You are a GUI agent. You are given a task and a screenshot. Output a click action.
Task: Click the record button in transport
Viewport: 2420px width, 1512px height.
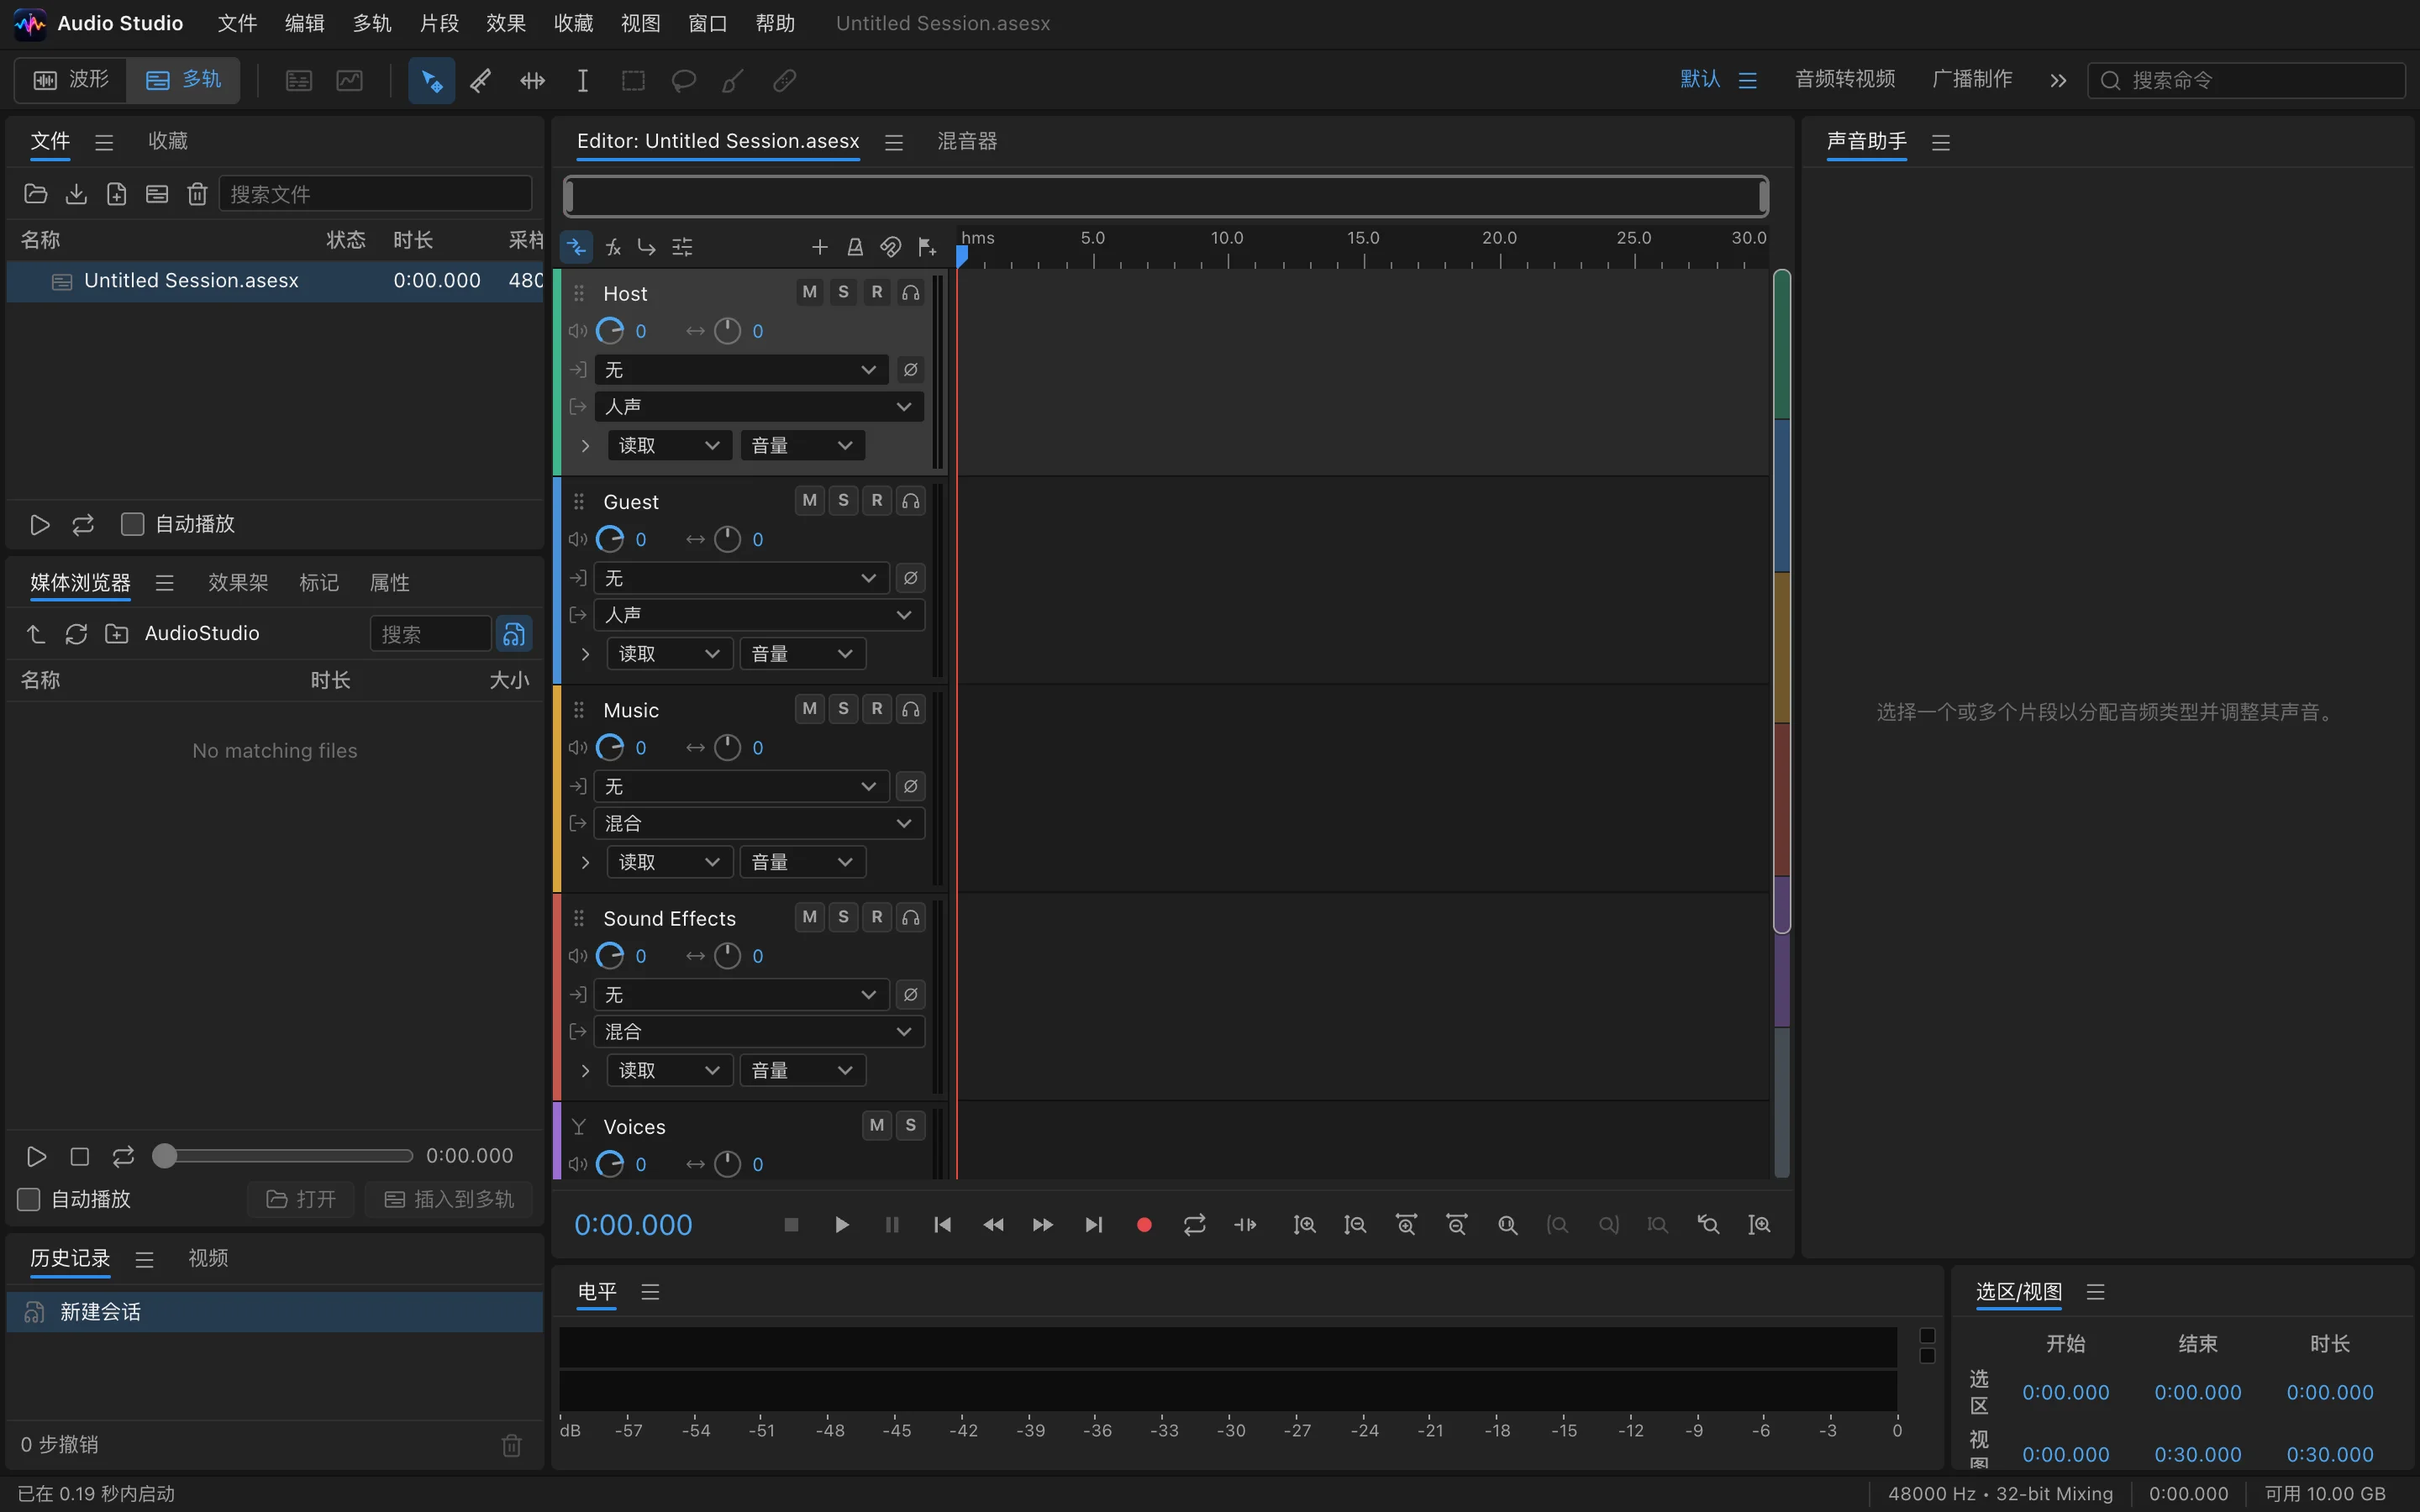(1144, 1225)
